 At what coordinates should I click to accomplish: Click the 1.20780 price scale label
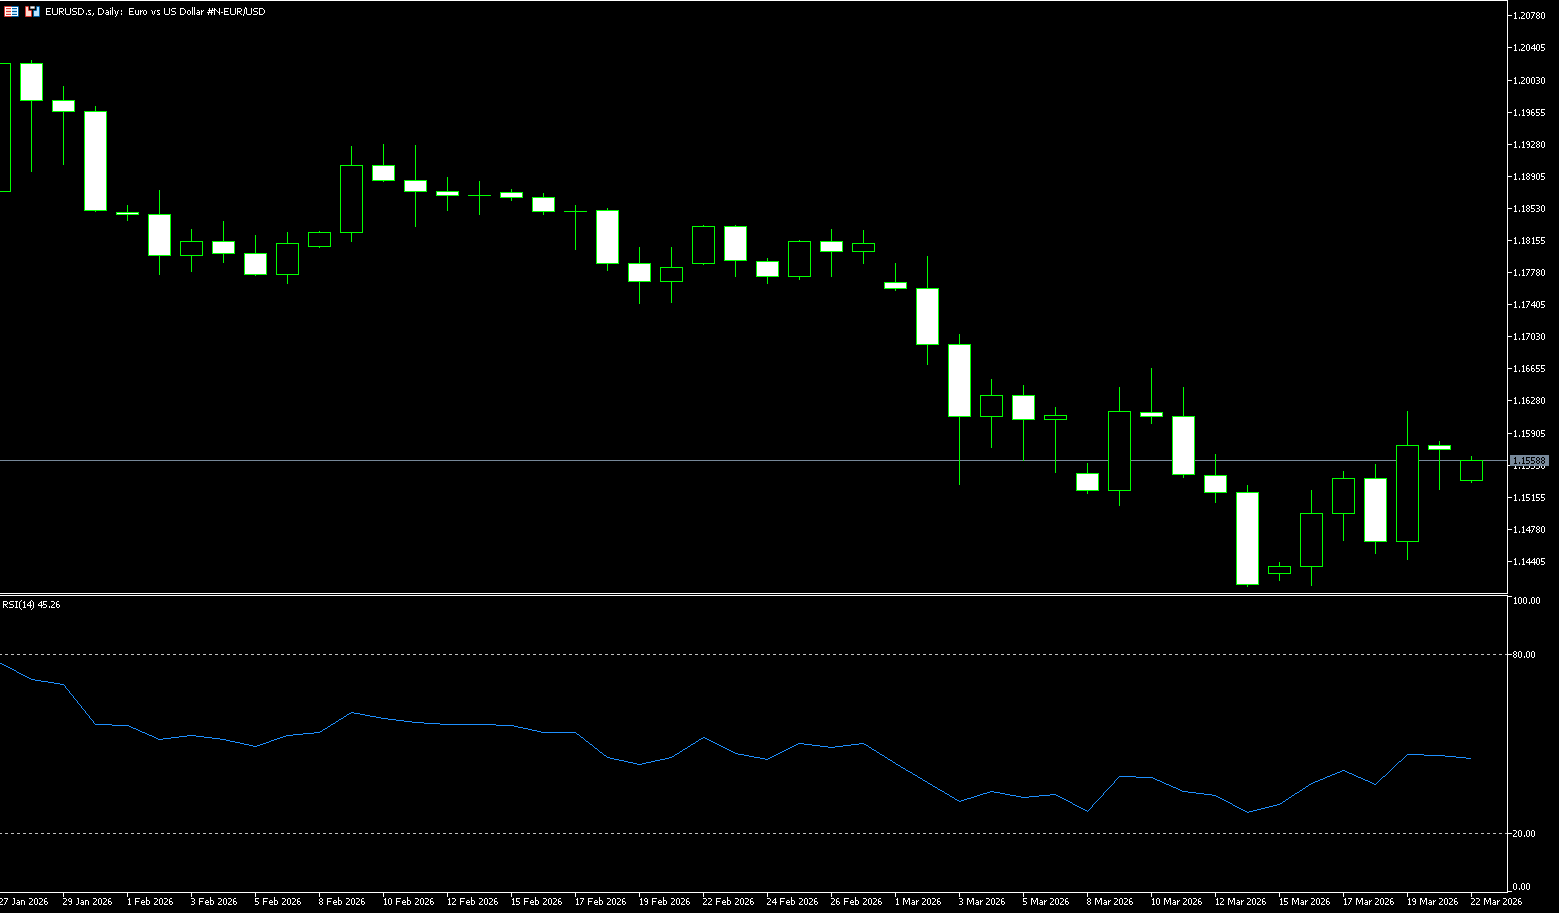1529,16
